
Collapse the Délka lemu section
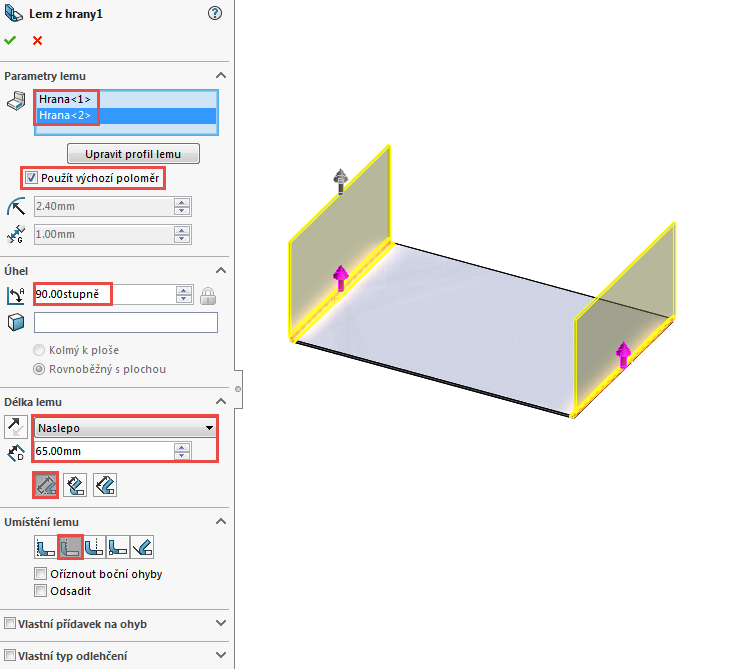pyautogui.click(x=221, y=402)
